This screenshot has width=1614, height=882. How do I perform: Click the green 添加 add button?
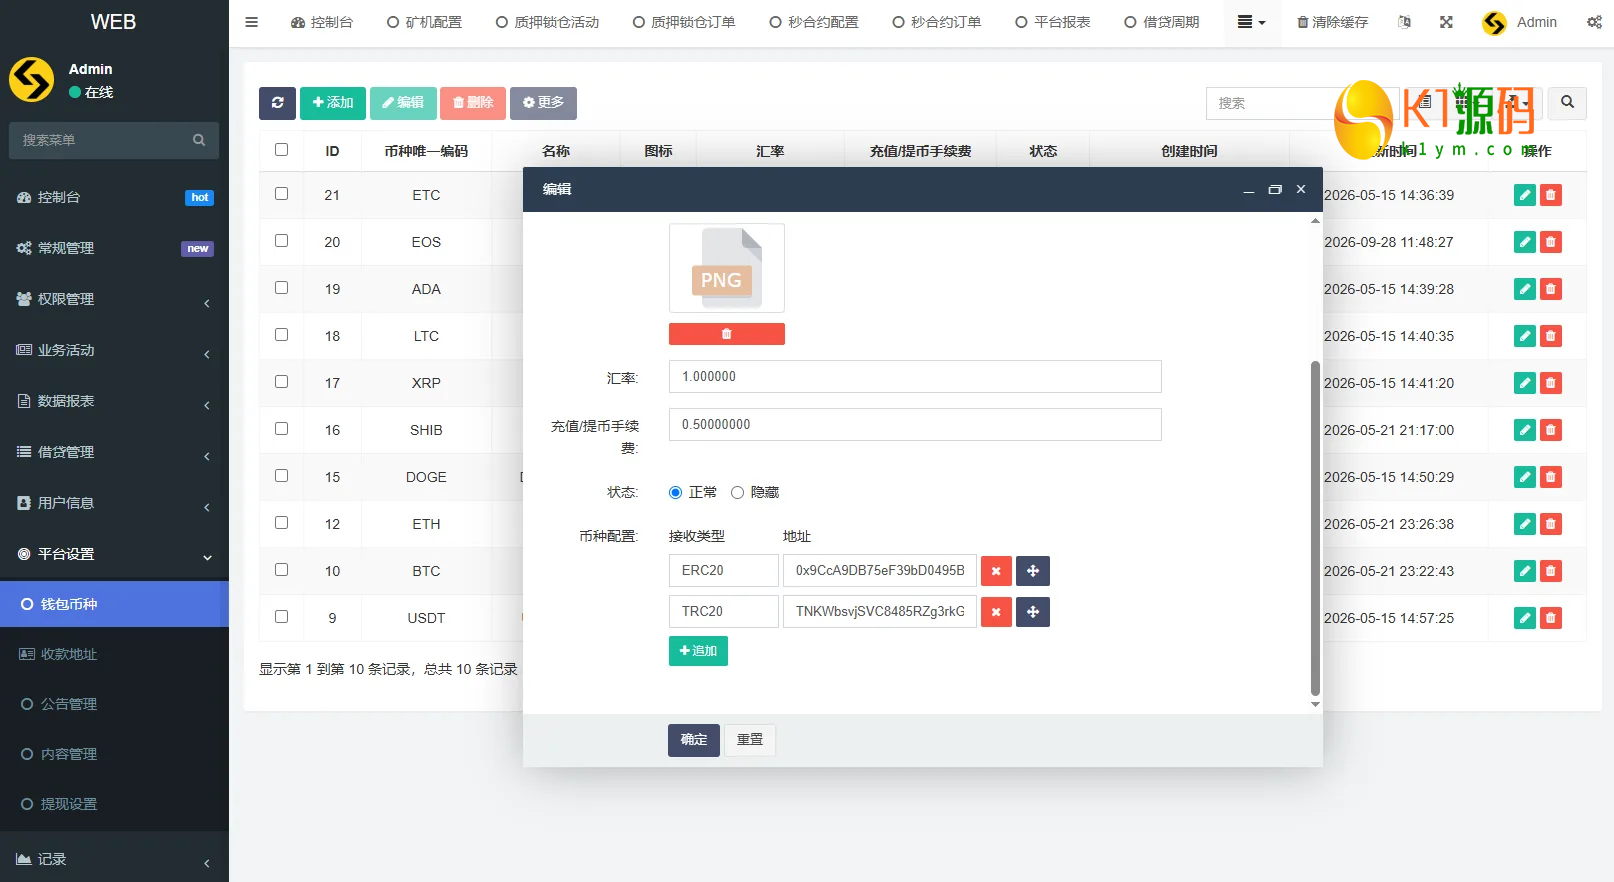(333, 103)
